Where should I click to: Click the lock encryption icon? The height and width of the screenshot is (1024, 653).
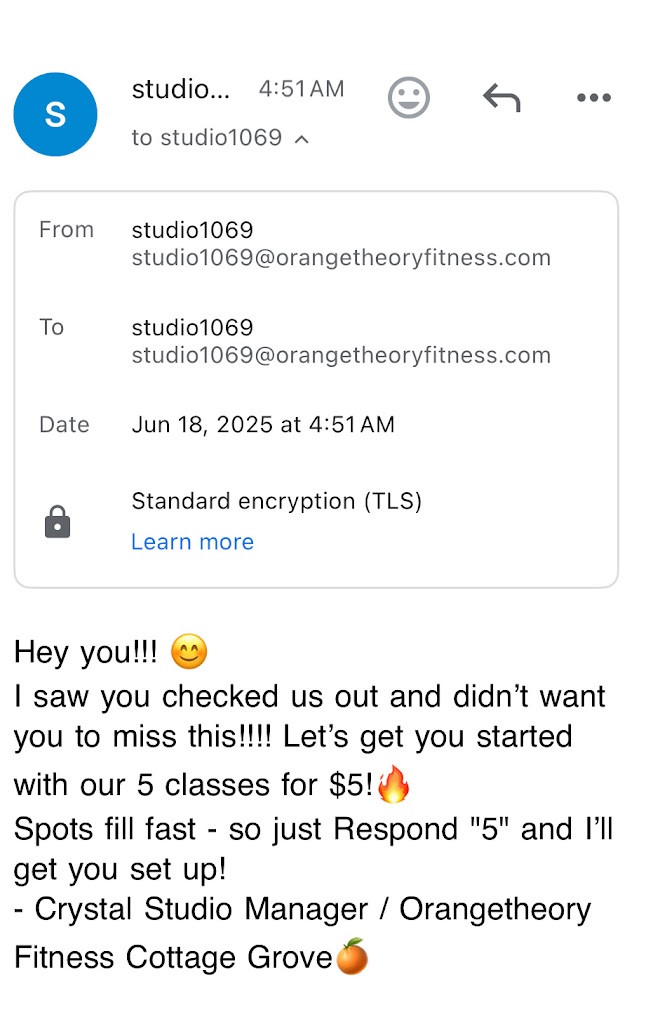tap(58, 521)
